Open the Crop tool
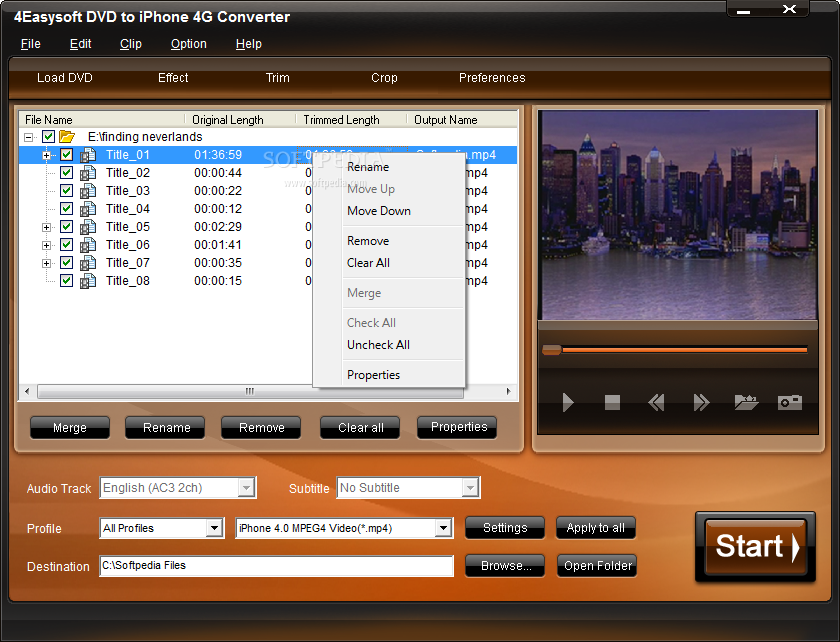Image resolution: width=840 pixels, height=642 pixels. coord(384,78)
